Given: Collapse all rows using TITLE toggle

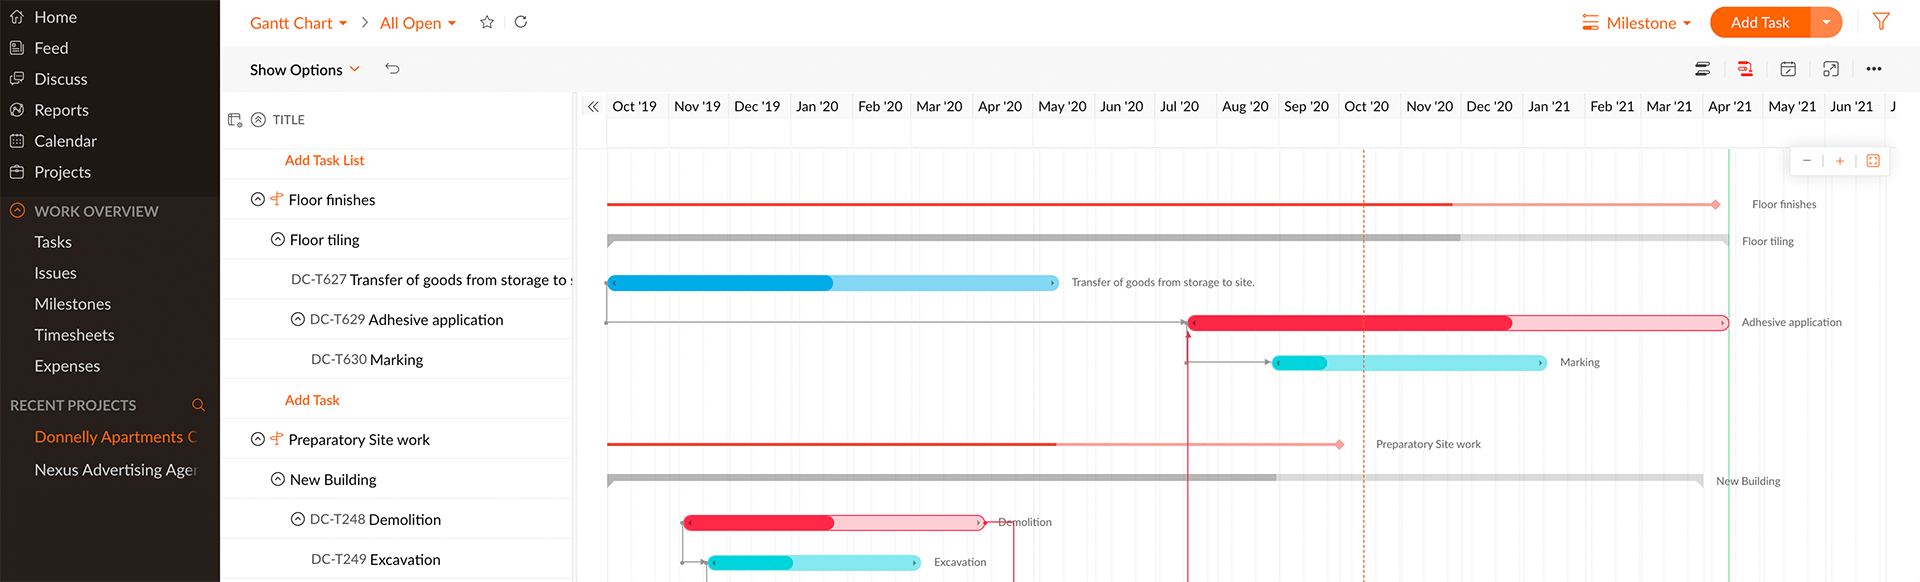Looking at the screenshot, I should point(258,120).
